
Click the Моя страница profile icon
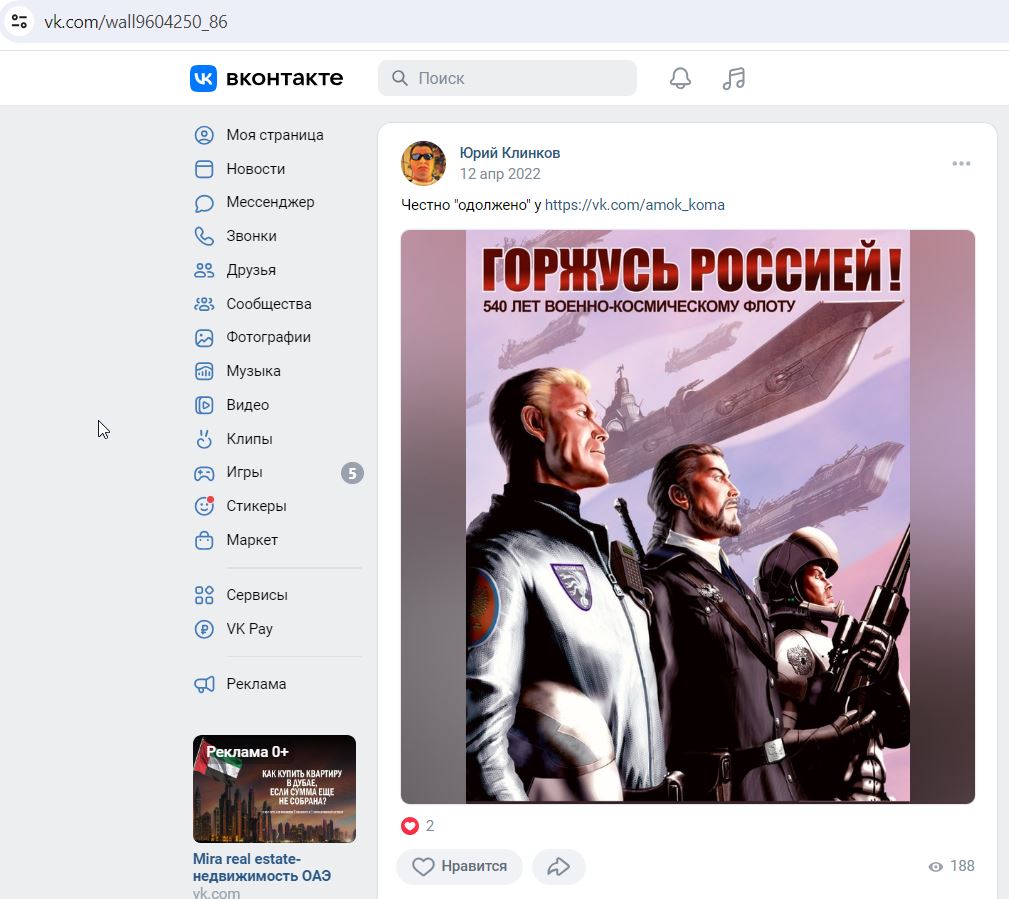204,135
